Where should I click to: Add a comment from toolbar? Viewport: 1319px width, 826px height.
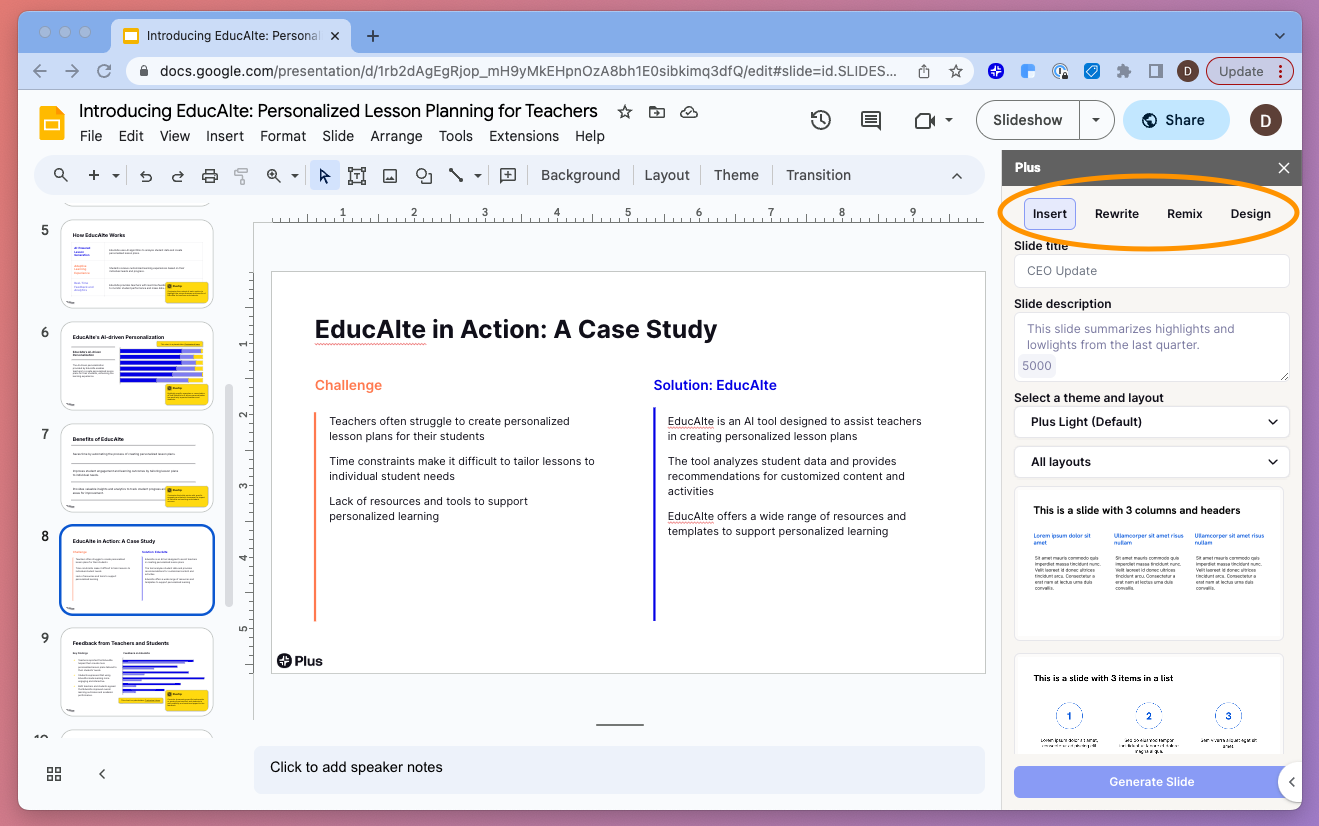point(508,175)
